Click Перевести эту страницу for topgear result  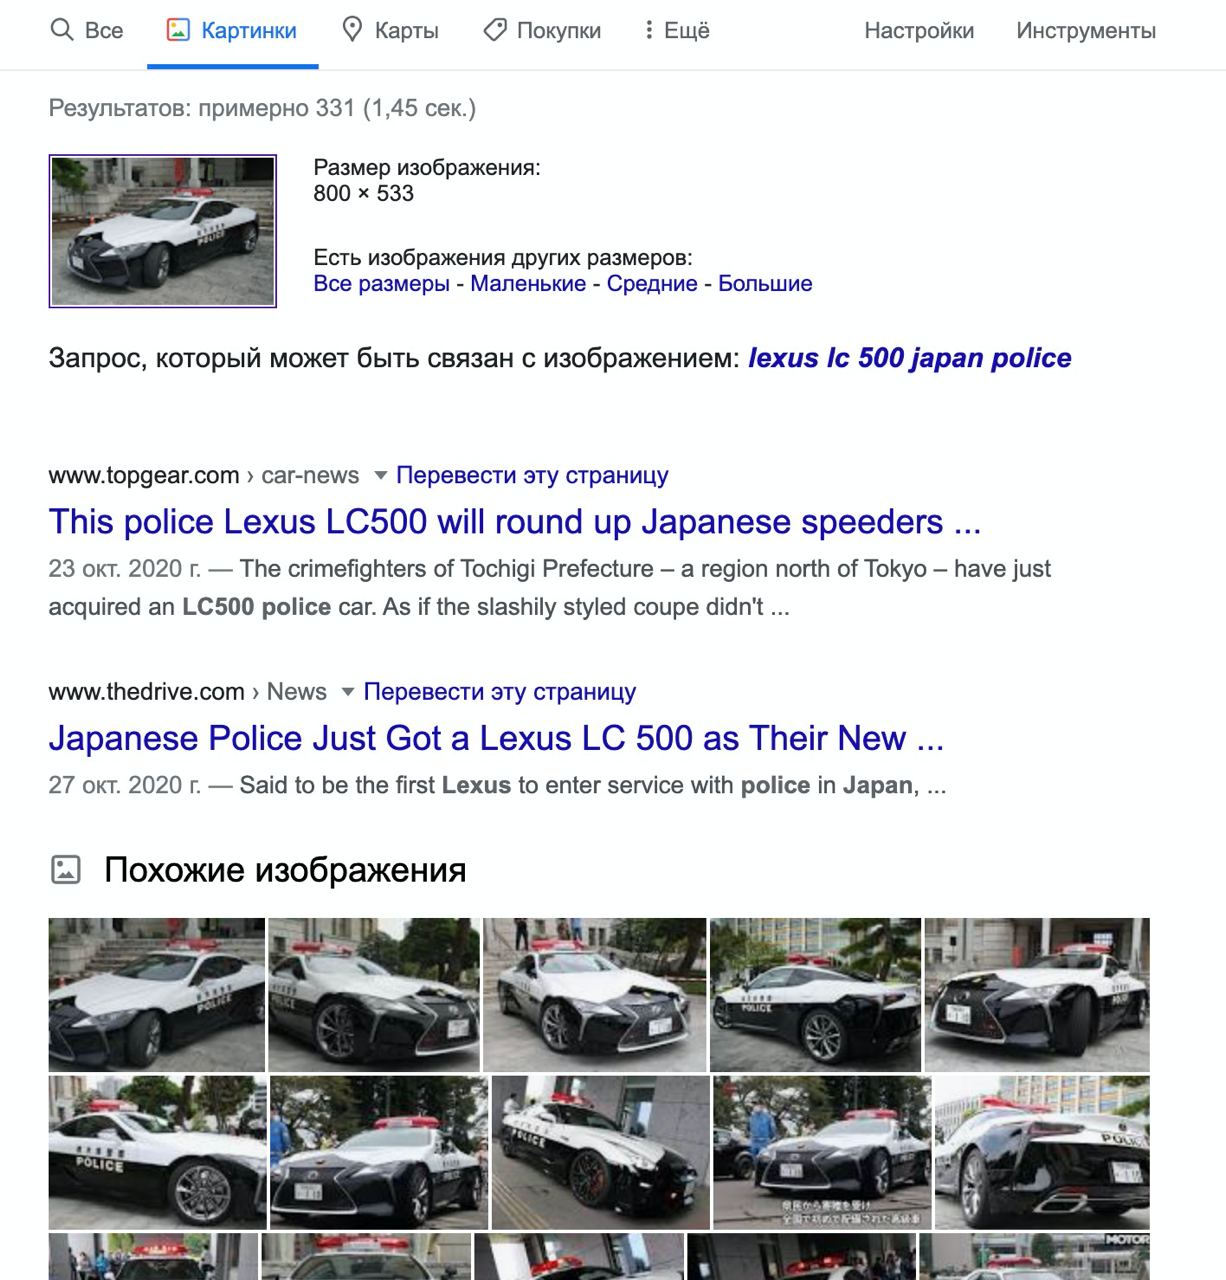coord(532,475)
